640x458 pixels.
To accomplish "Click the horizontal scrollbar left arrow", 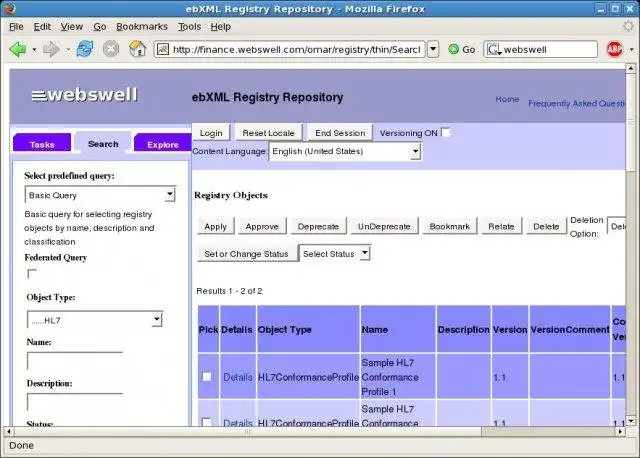I will [x=9, y=431].
